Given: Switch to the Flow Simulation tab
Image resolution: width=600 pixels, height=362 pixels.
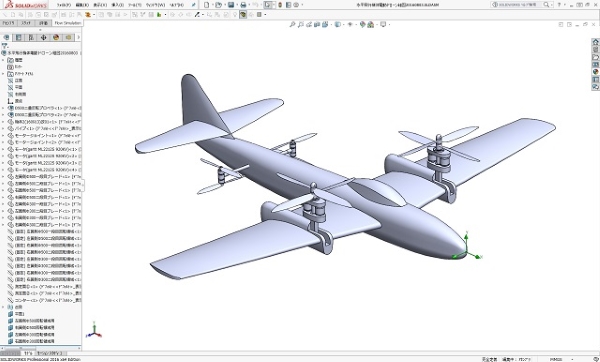Looking at the screenshot, I should pos(68,23).
